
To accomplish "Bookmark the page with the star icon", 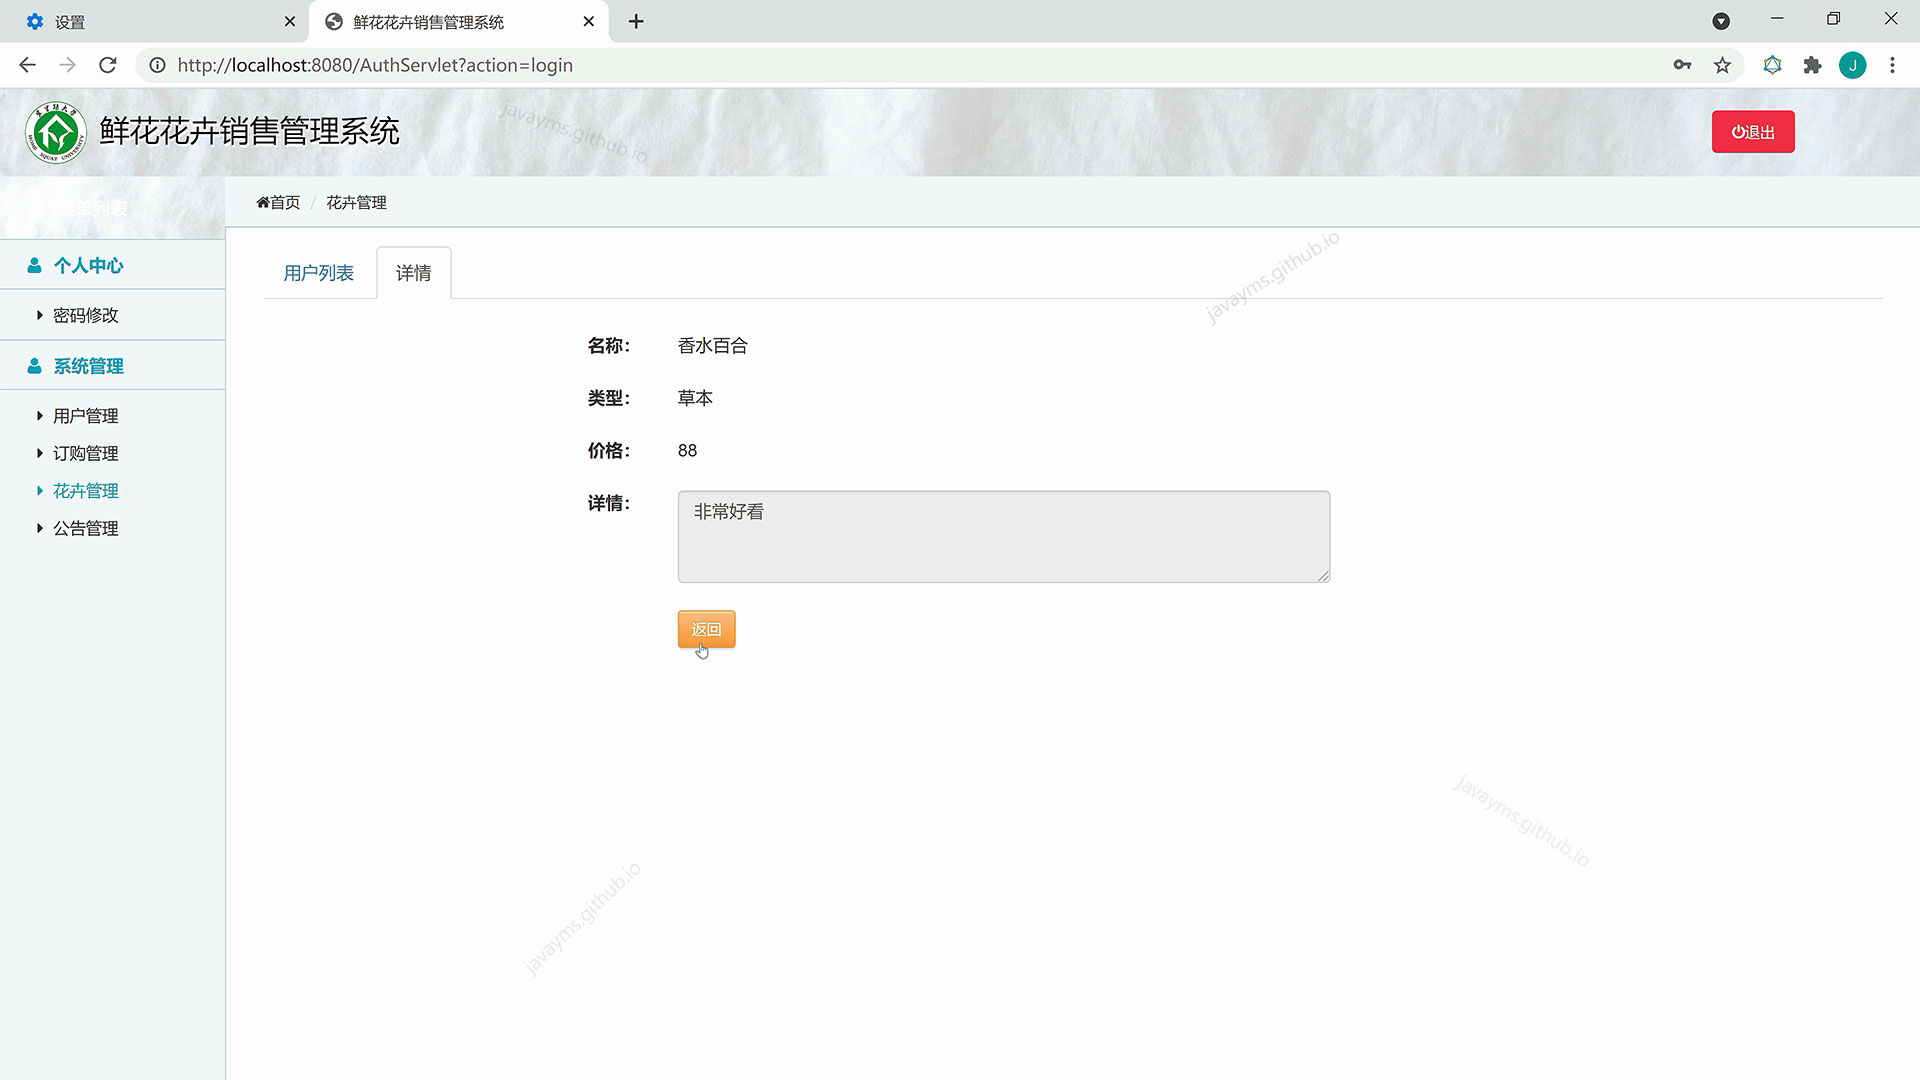I will pos(1722,65).
